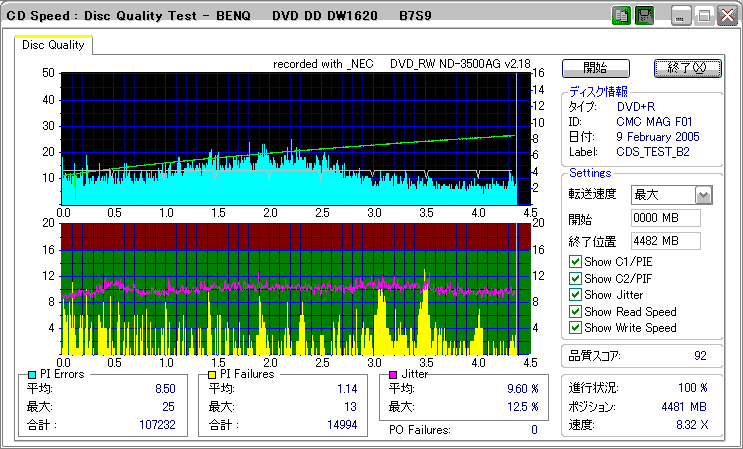743x449 pixels.
Task: Click the 終了(X) exit button
Action: [686, 68]
